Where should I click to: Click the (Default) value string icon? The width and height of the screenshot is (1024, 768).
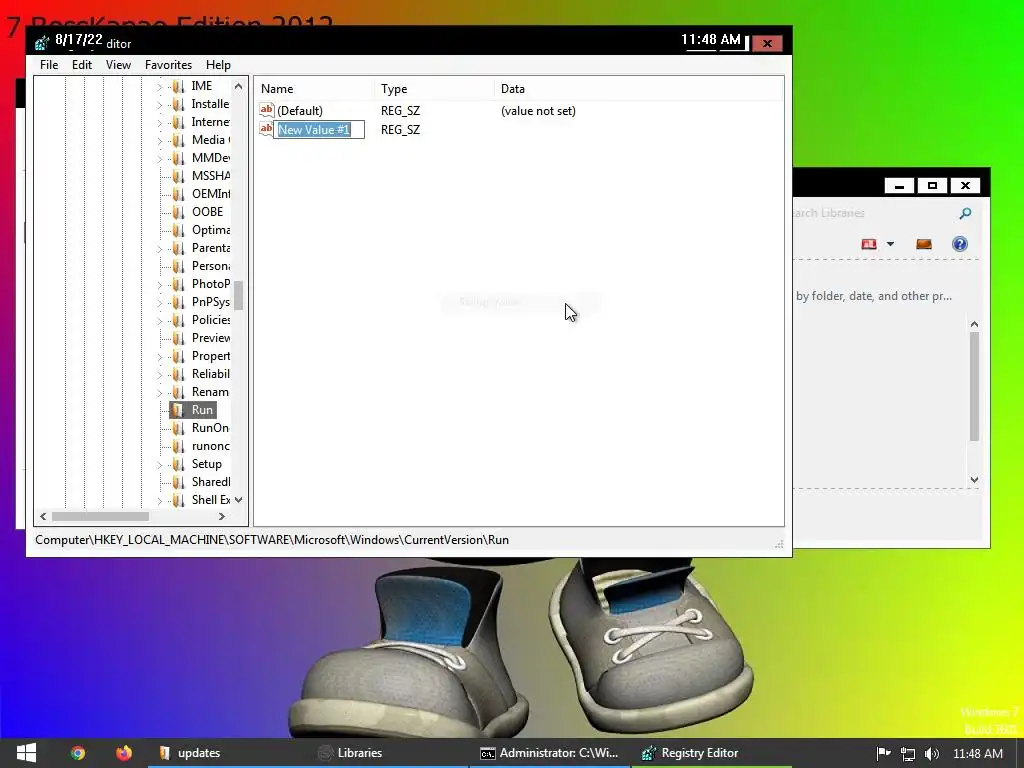coord(266,110)
